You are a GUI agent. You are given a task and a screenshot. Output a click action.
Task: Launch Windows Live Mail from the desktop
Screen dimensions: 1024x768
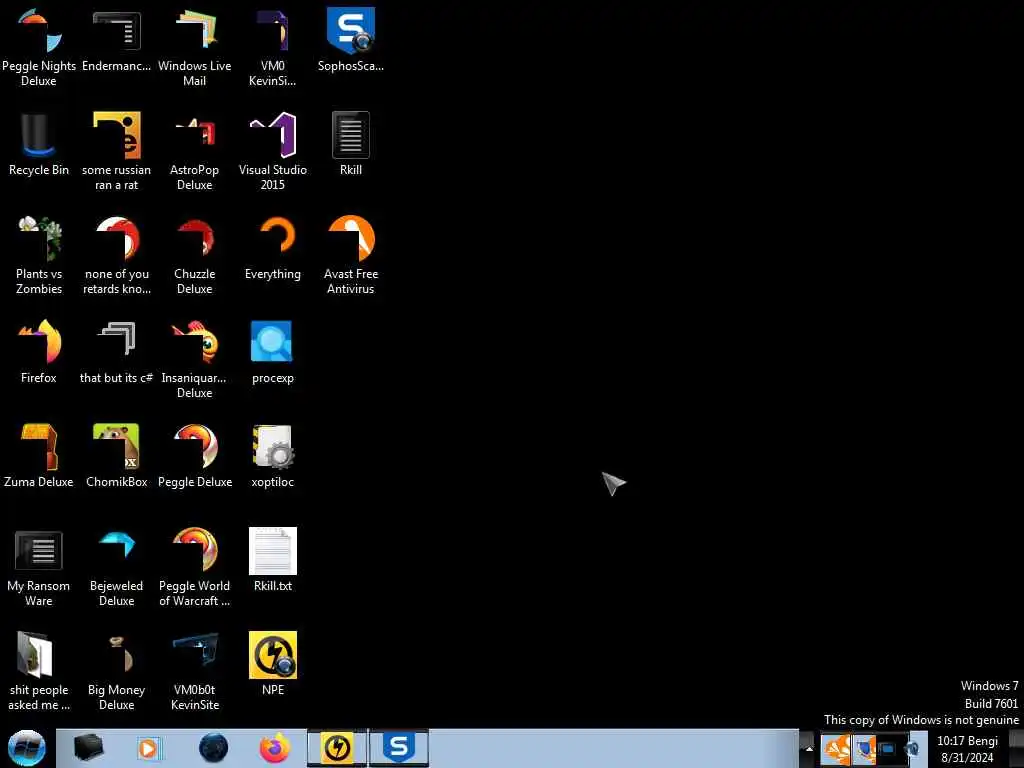point(195,47)
